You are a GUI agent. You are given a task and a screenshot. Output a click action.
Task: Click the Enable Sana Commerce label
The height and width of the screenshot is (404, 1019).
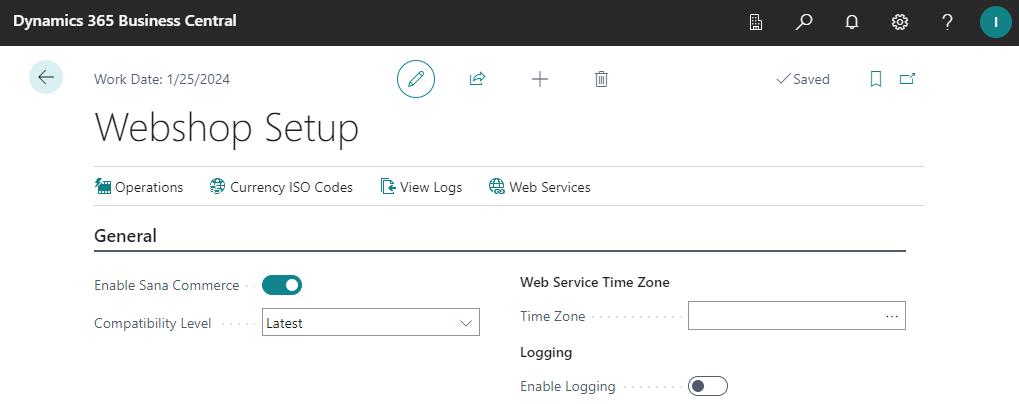[166, 285]
